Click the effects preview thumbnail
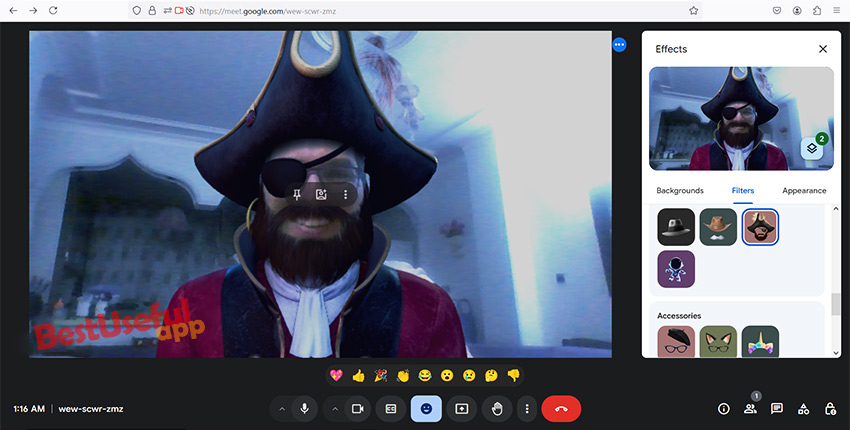The height and width of the screenshot is (430, 850). [x=741, y=118]
